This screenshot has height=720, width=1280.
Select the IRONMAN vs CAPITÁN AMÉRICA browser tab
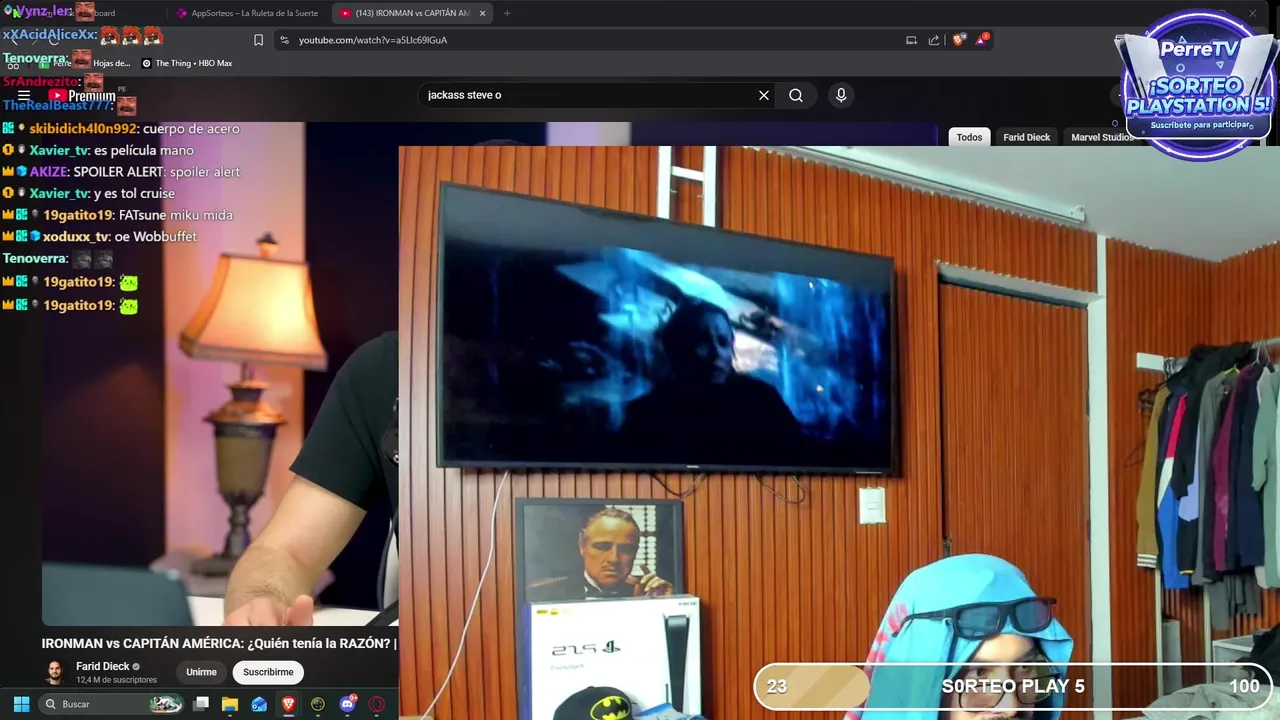click(405, 13)
